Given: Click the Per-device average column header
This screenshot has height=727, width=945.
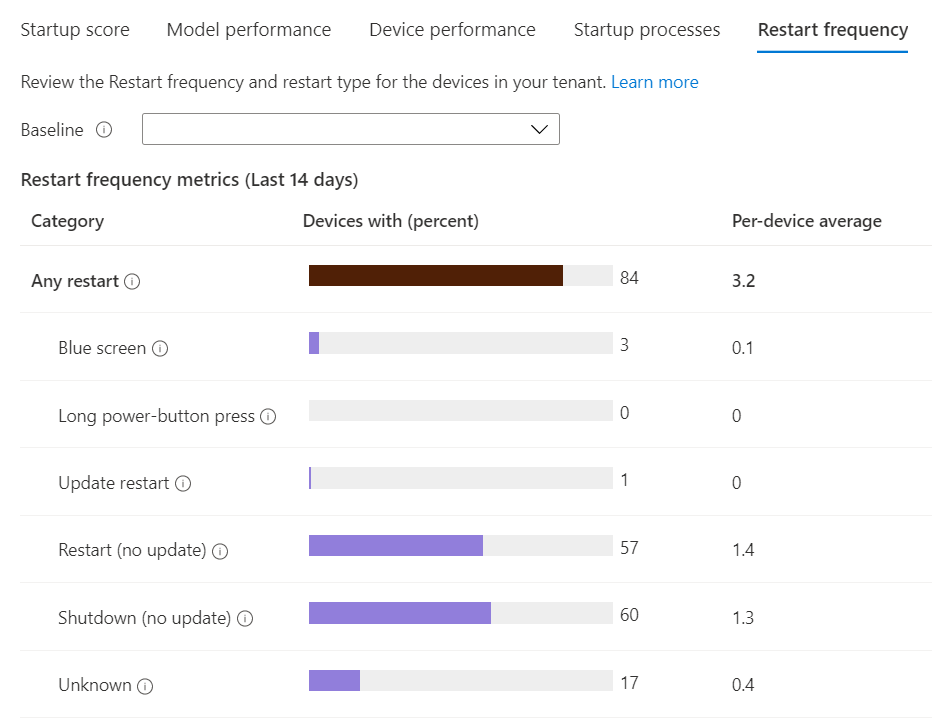Looking at the screenshot, I should click(807, 221).
